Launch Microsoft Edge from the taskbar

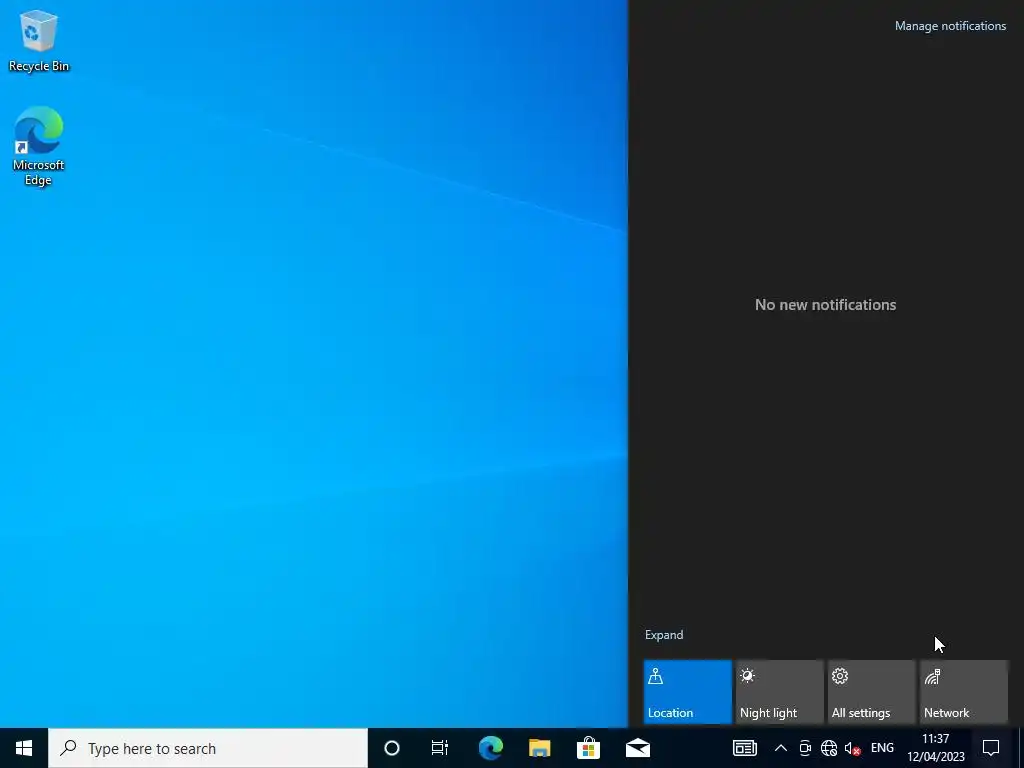(x=490, y=748)
